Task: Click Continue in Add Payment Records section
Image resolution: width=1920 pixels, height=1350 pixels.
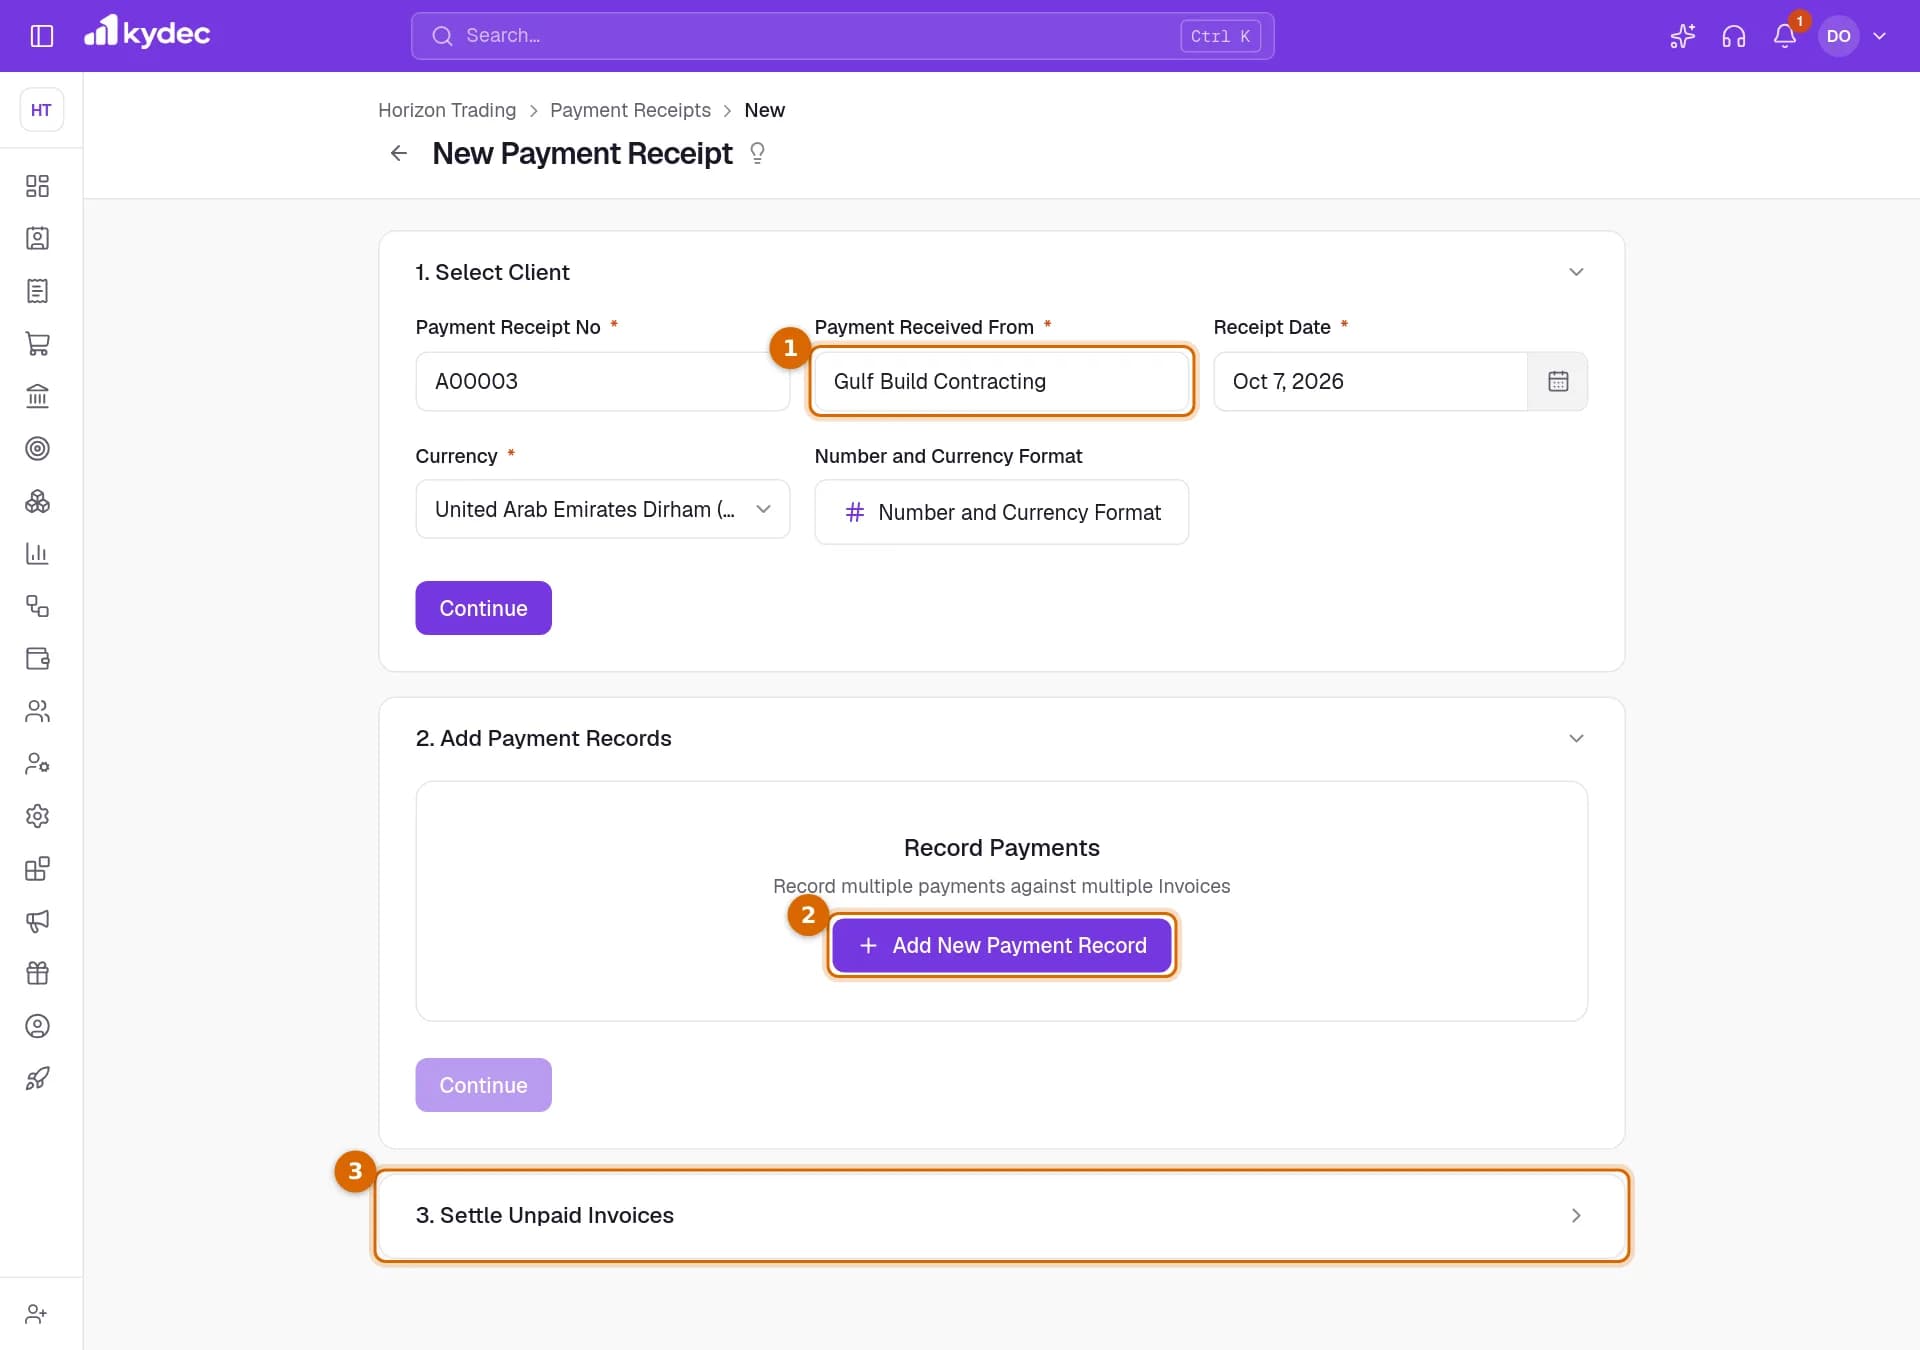Action: [x=483, y=1085]
